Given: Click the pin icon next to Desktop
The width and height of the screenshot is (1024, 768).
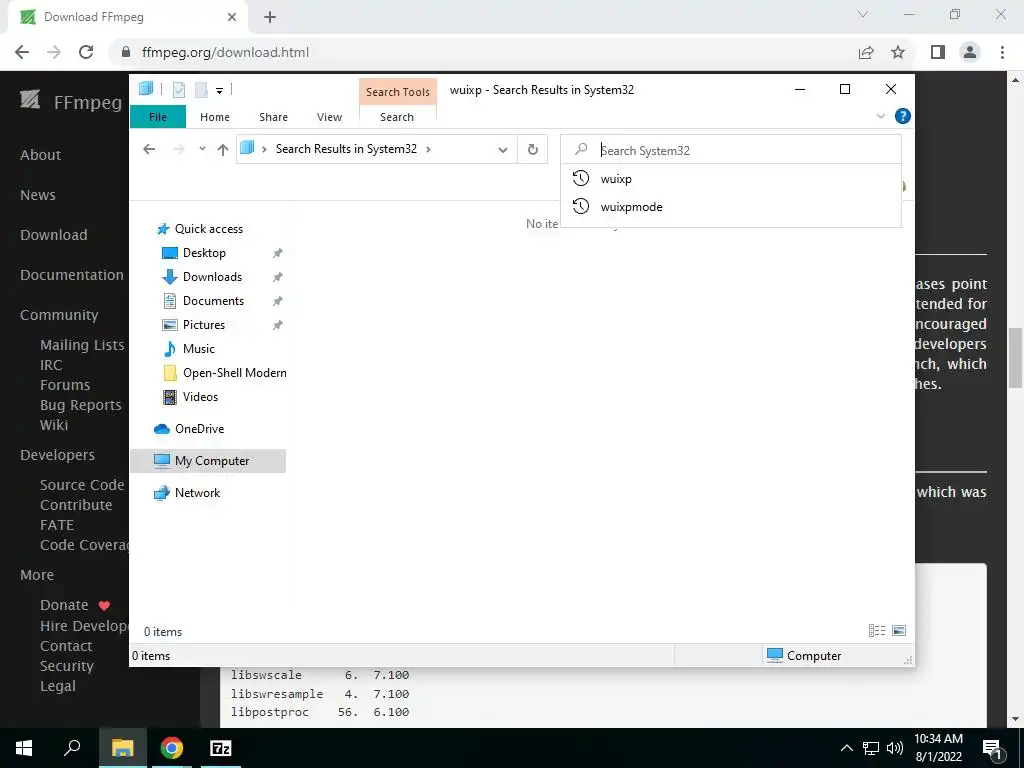Looking at the screenshot, I should pyautogui.click(x=278, y=253).
